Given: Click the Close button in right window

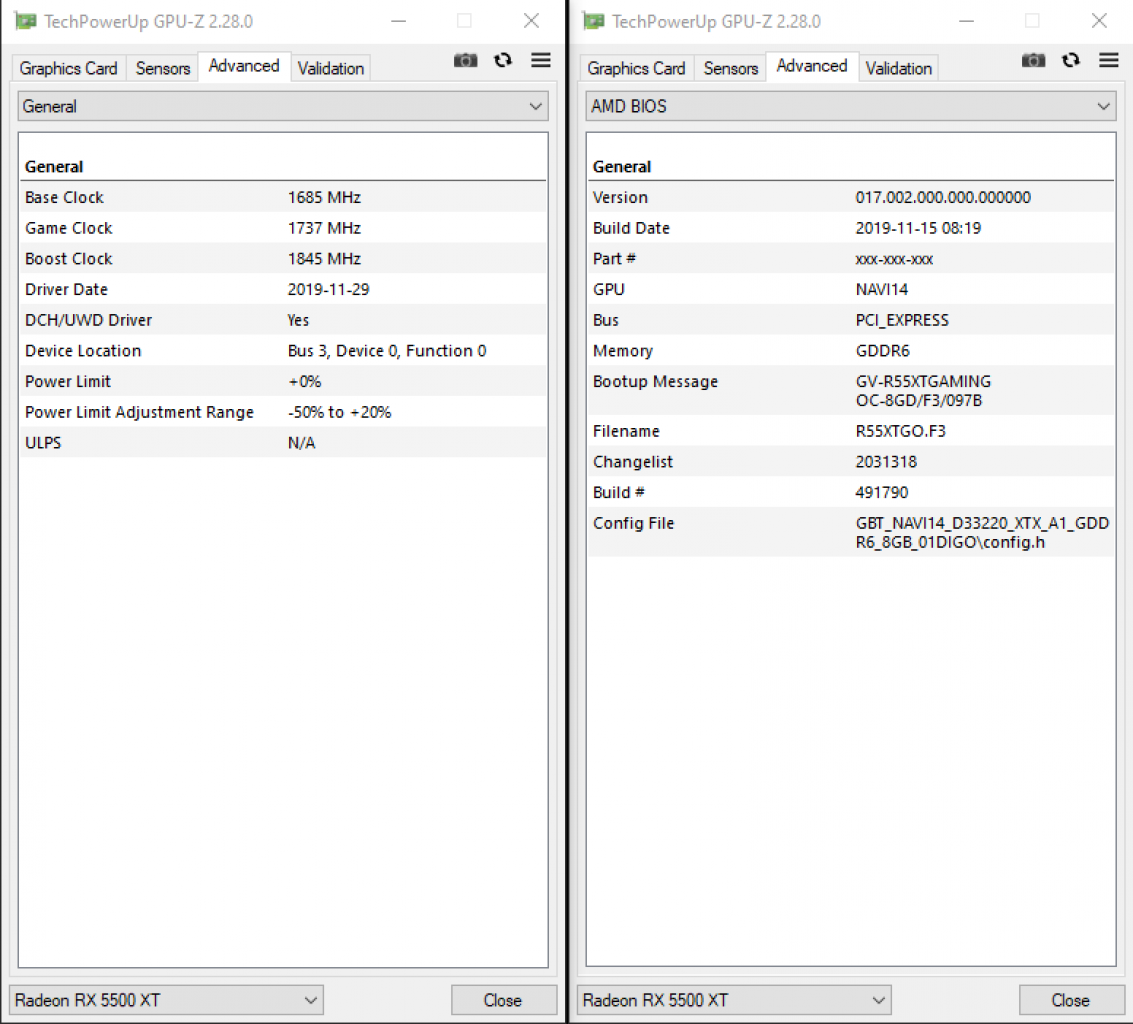Looking at the screenshot, I should pos(1071,1000).
